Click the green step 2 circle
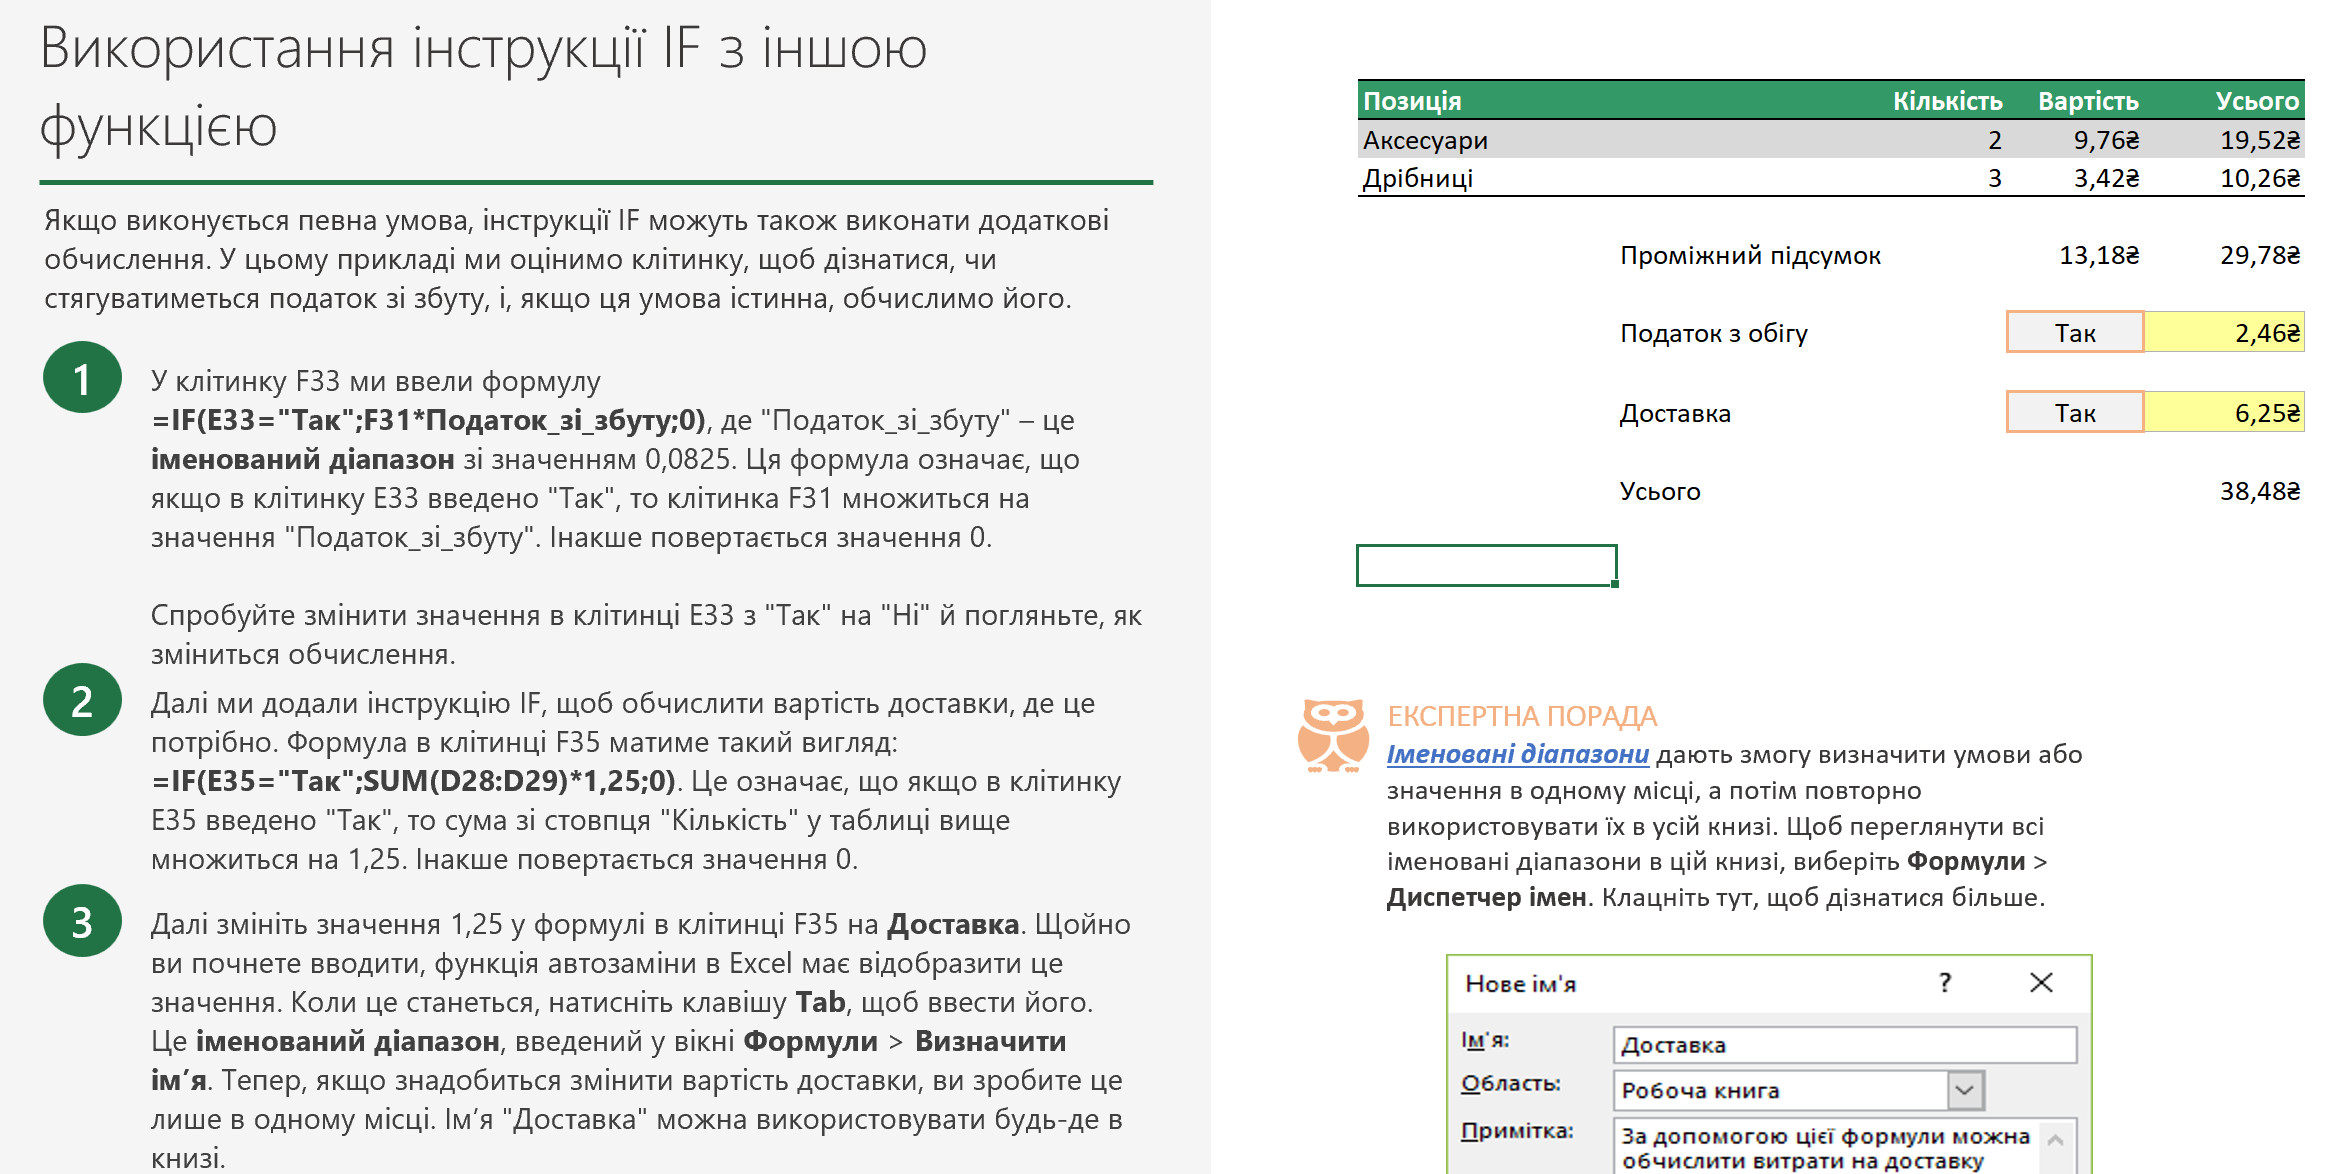This screenshot has width=2326, height=1174. click(x=82, y=700)
